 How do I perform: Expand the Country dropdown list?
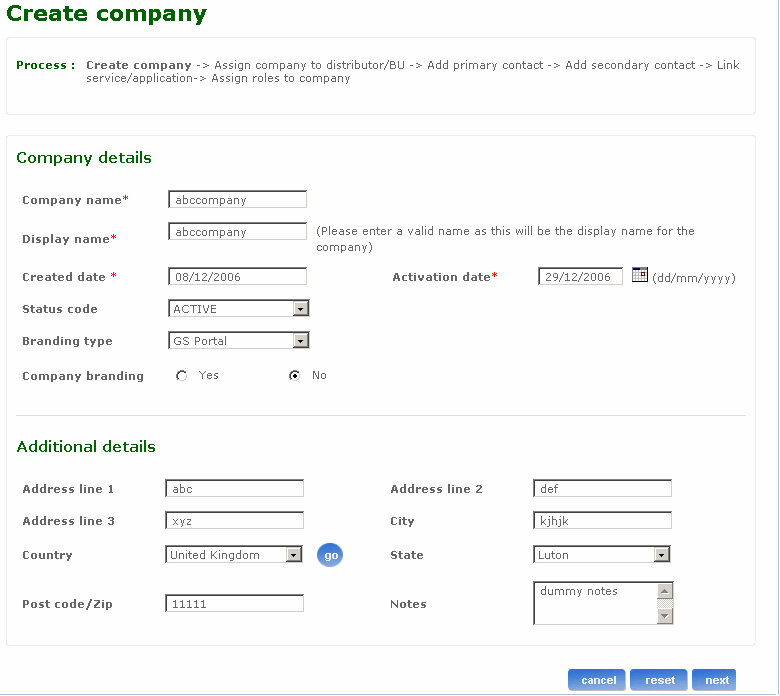(294, 555)
